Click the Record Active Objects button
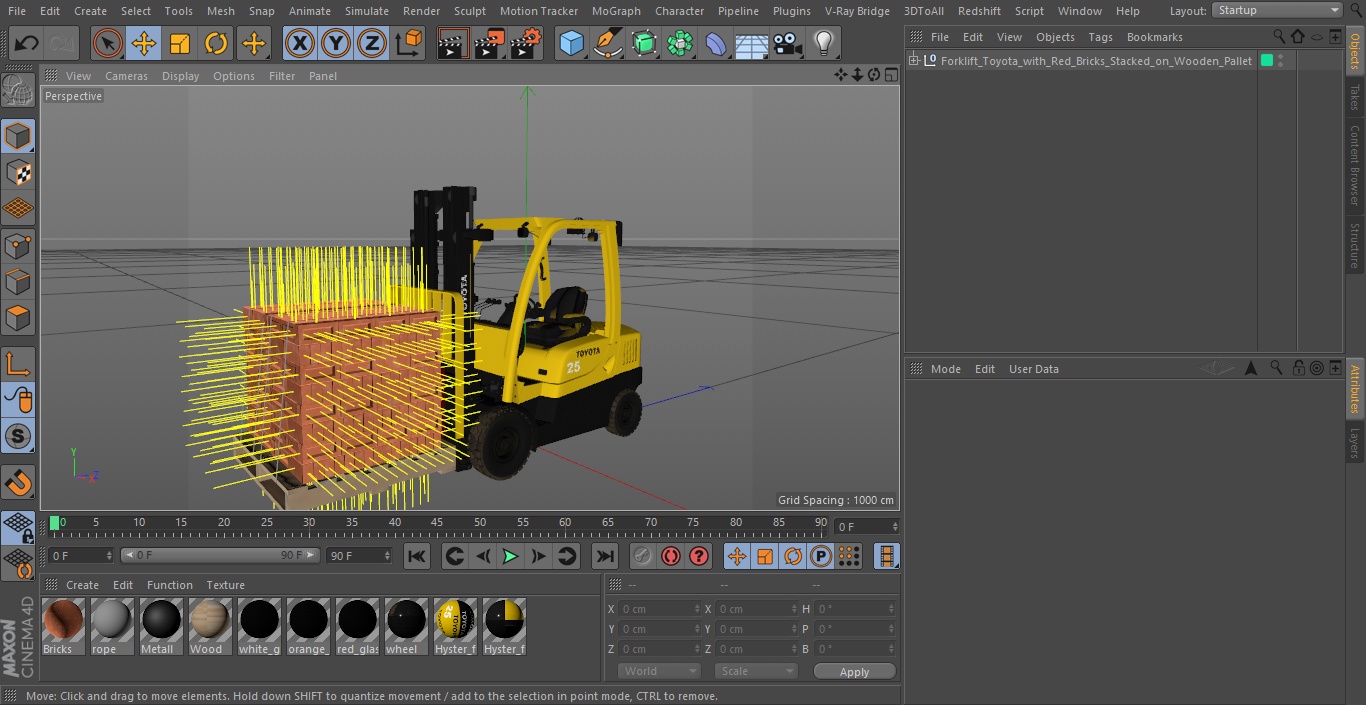 point(643,556)
